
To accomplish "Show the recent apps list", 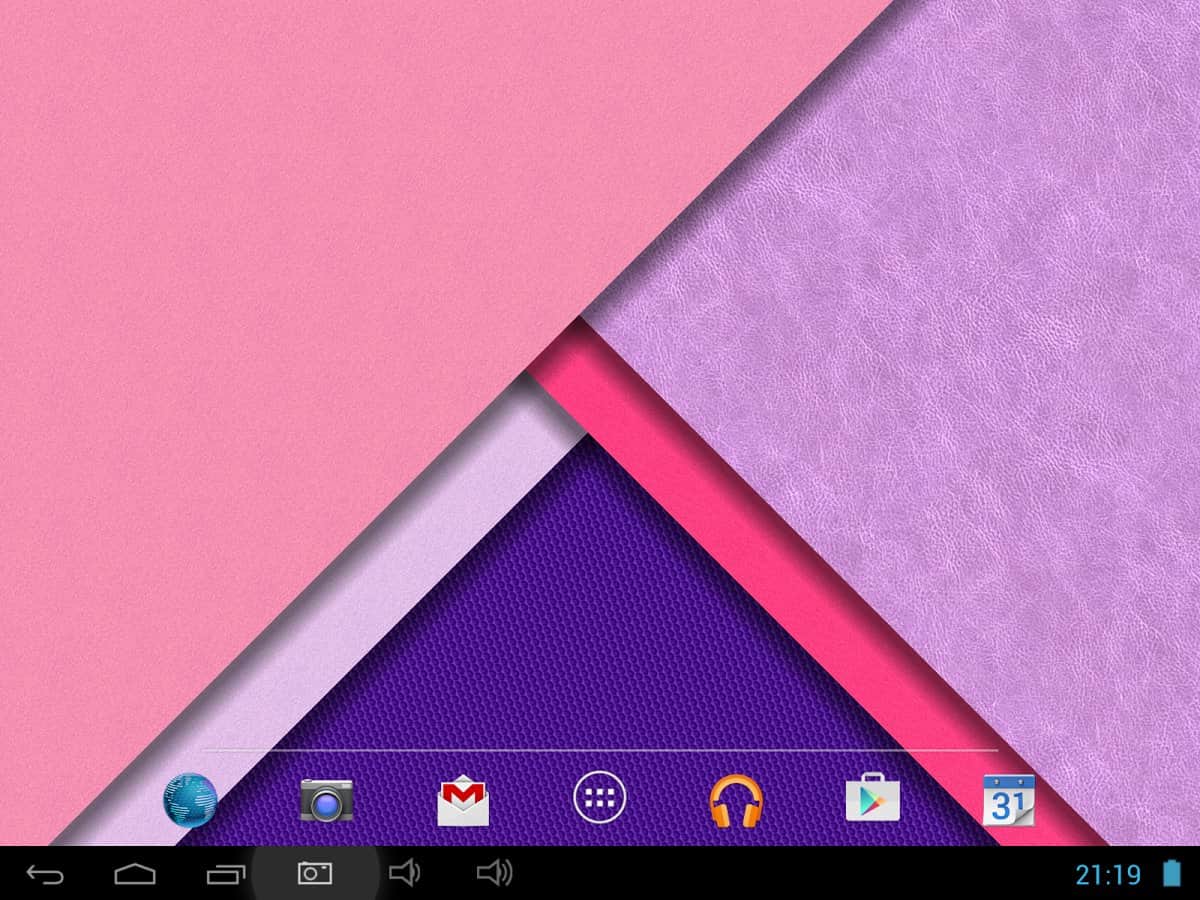I will tap(225, 875).
